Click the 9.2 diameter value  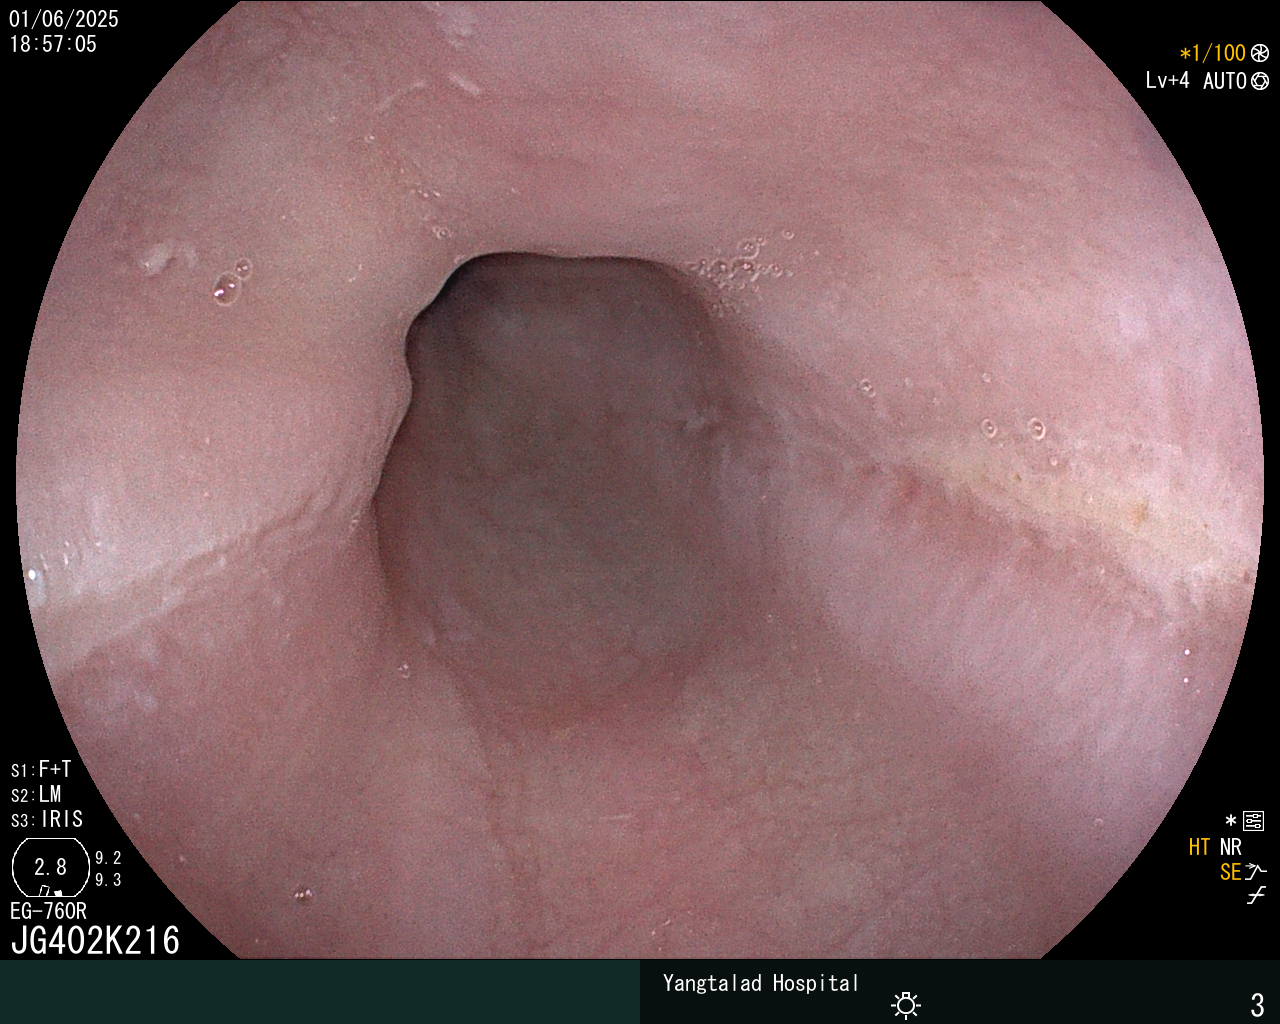[108, 858]
